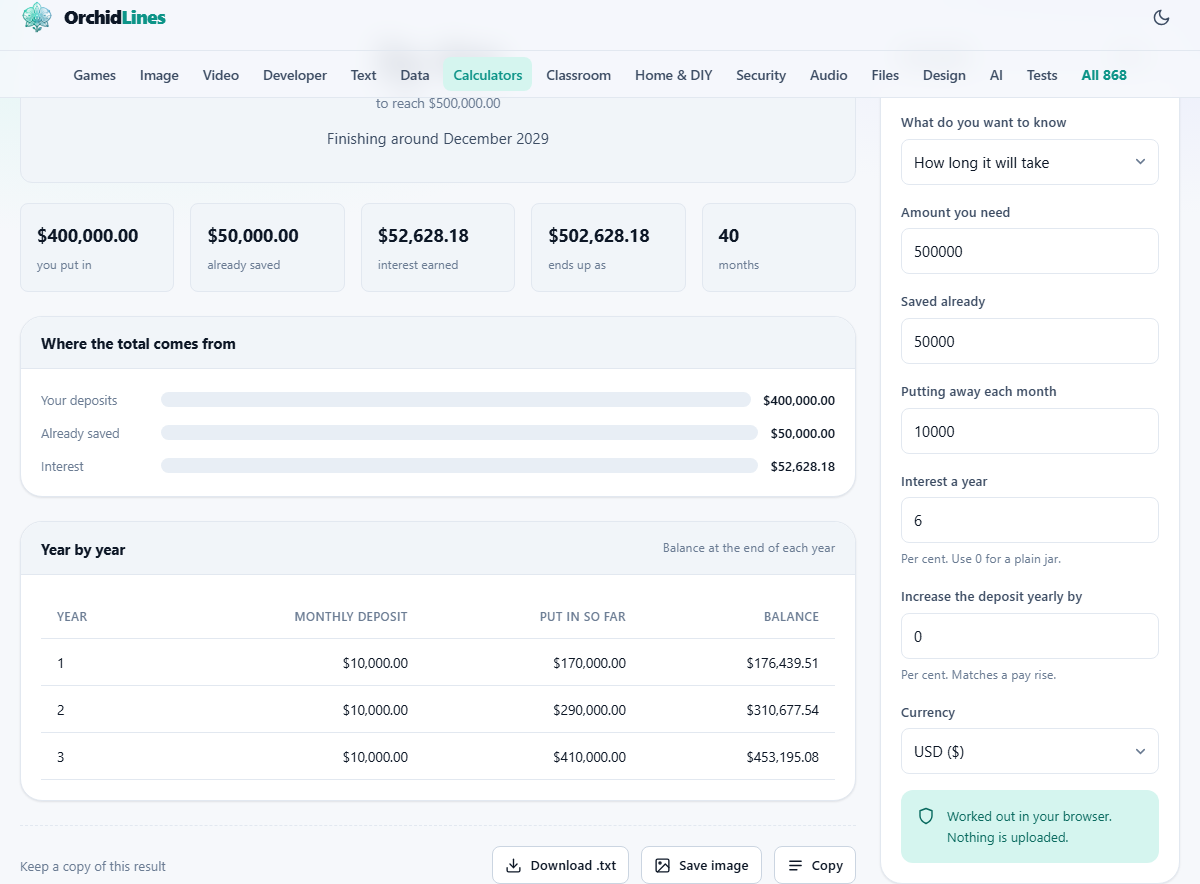1200x884 pixels.
Task: Open the Data category
Action: (415, 75)
